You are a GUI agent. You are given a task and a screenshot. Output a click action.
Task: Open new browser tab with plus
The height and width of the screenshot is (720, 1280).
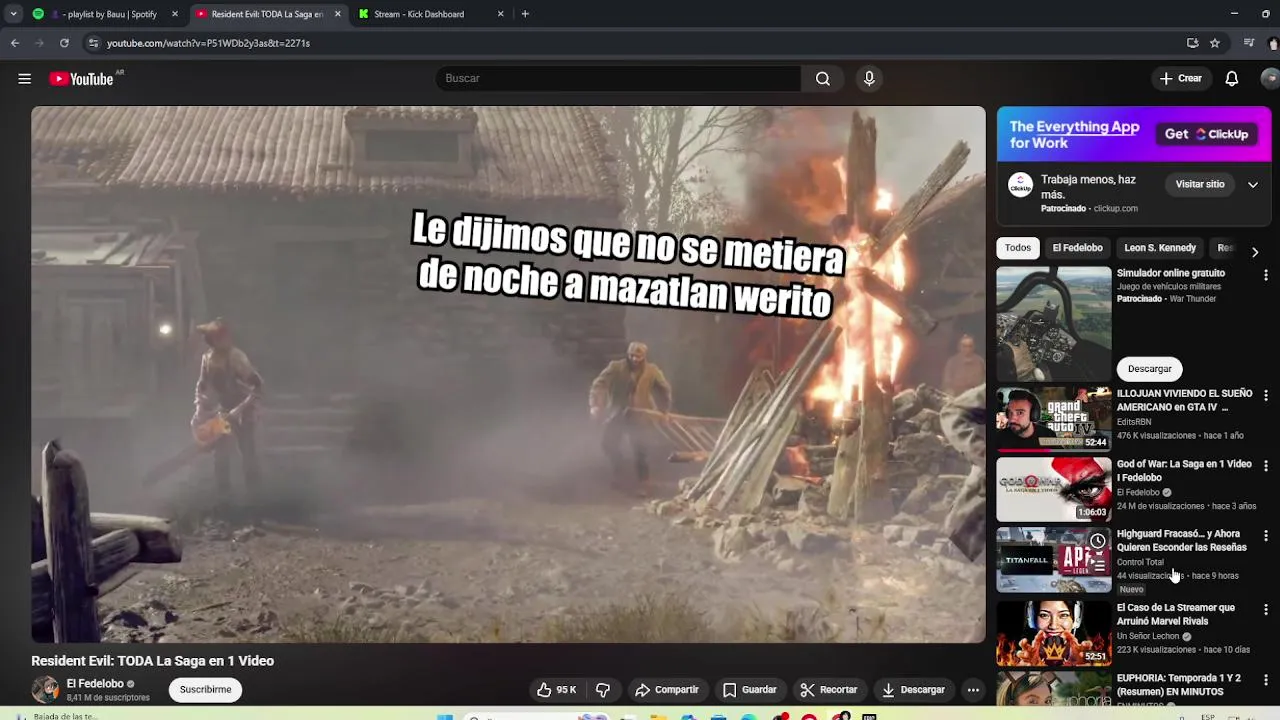(x=525, y=14)
